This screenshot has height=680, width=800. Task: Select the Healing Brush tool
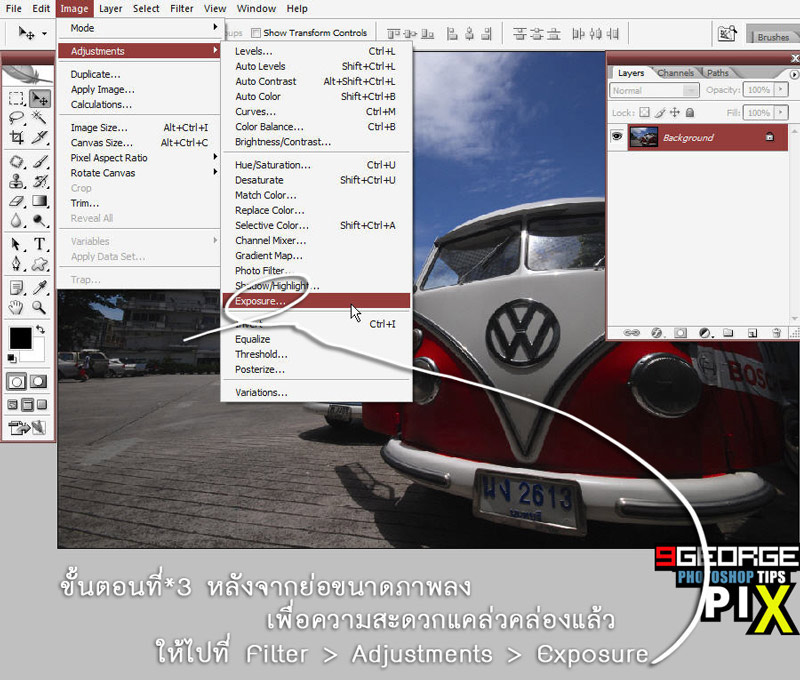click(16, 162)
